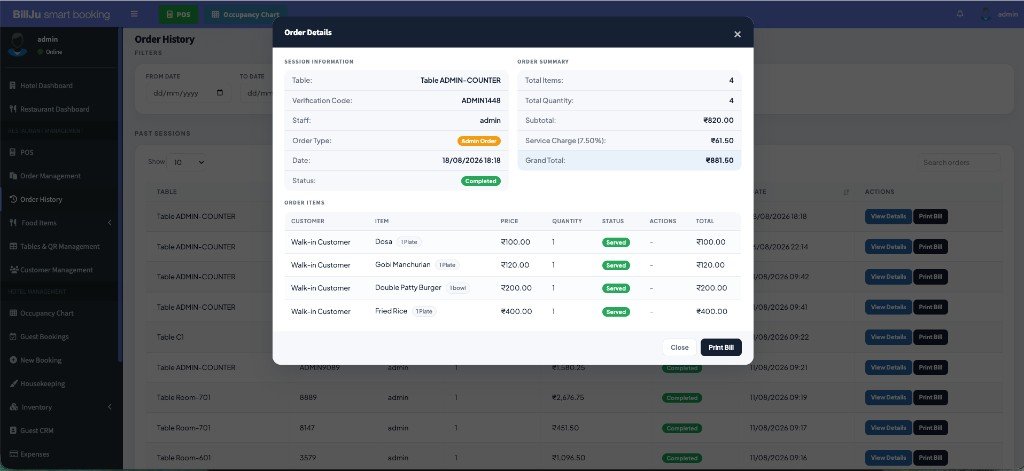Image resolution: width=1024 pixels, height=471 pixels.
Task: Click View Details for Table Room-601 row
Action: click(888, 457)
